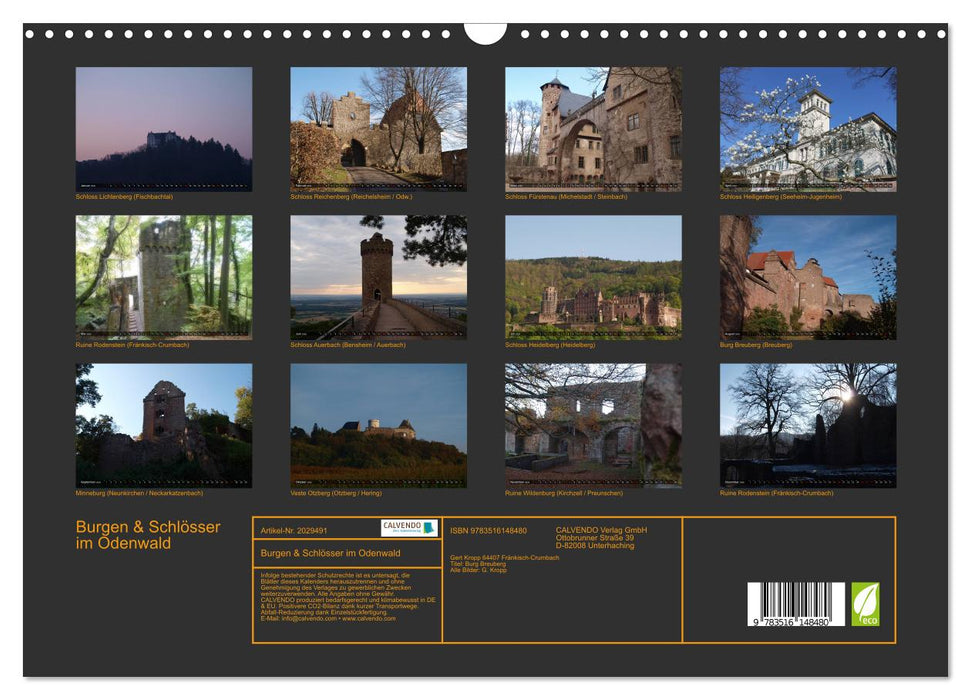The height and width of the screenshot is (700, 971).
Task: Open the Schloss Fürstenau thumbnail
Action: click(593, 129)
